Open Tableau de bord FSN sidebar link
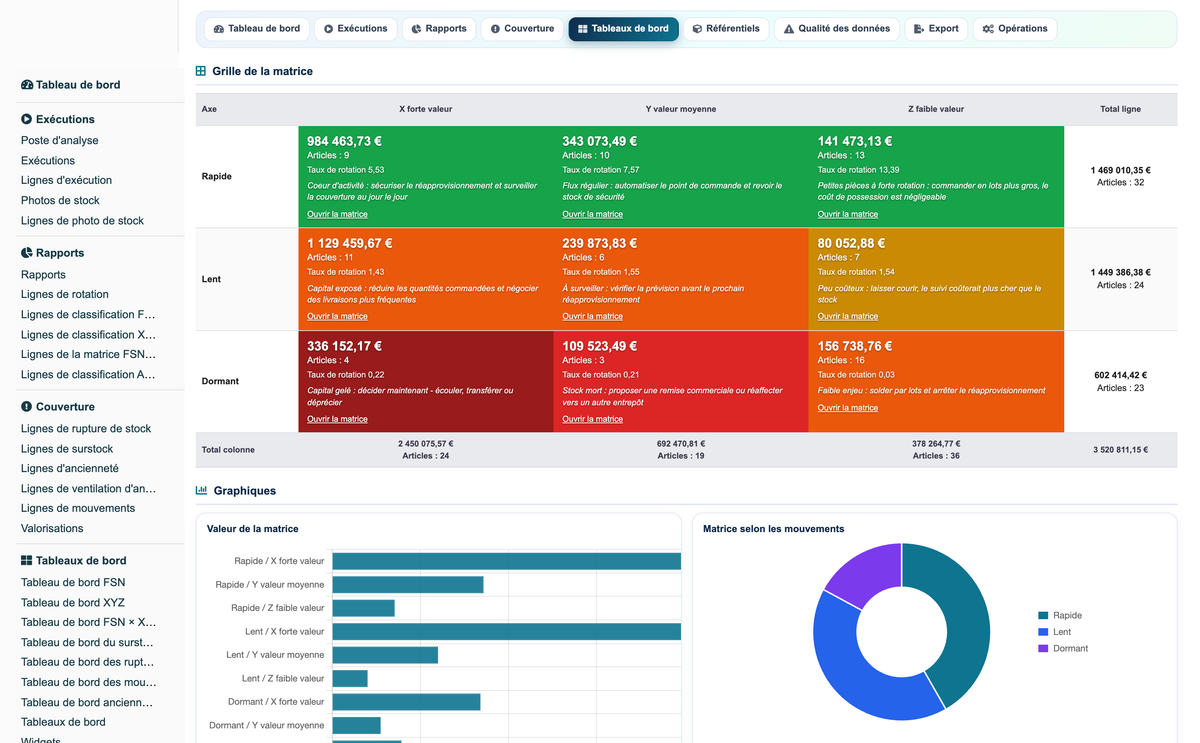The image size is (1200, 743). [x=73, y=583]
